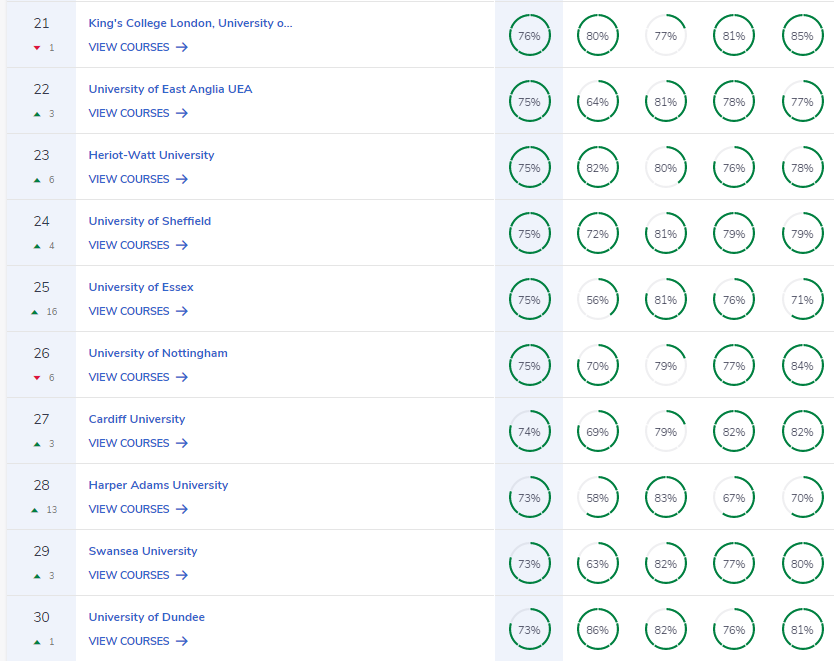834x661 pixels.
Task: Click the VIEW COURSES arrow for Swansea University
Action: pyautogui.click(x=182, y=575)
